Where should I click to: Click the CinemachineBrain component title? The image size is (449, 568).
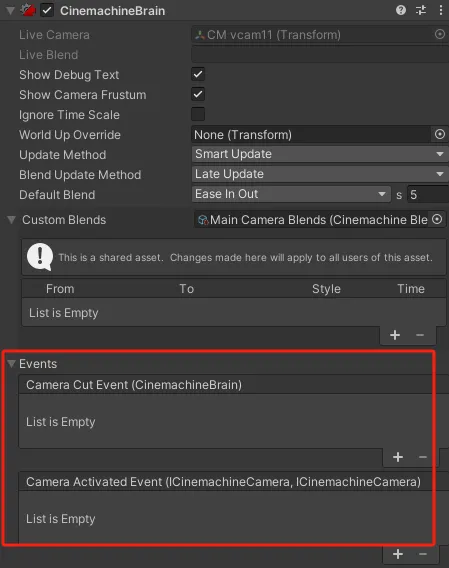point(113,11)
